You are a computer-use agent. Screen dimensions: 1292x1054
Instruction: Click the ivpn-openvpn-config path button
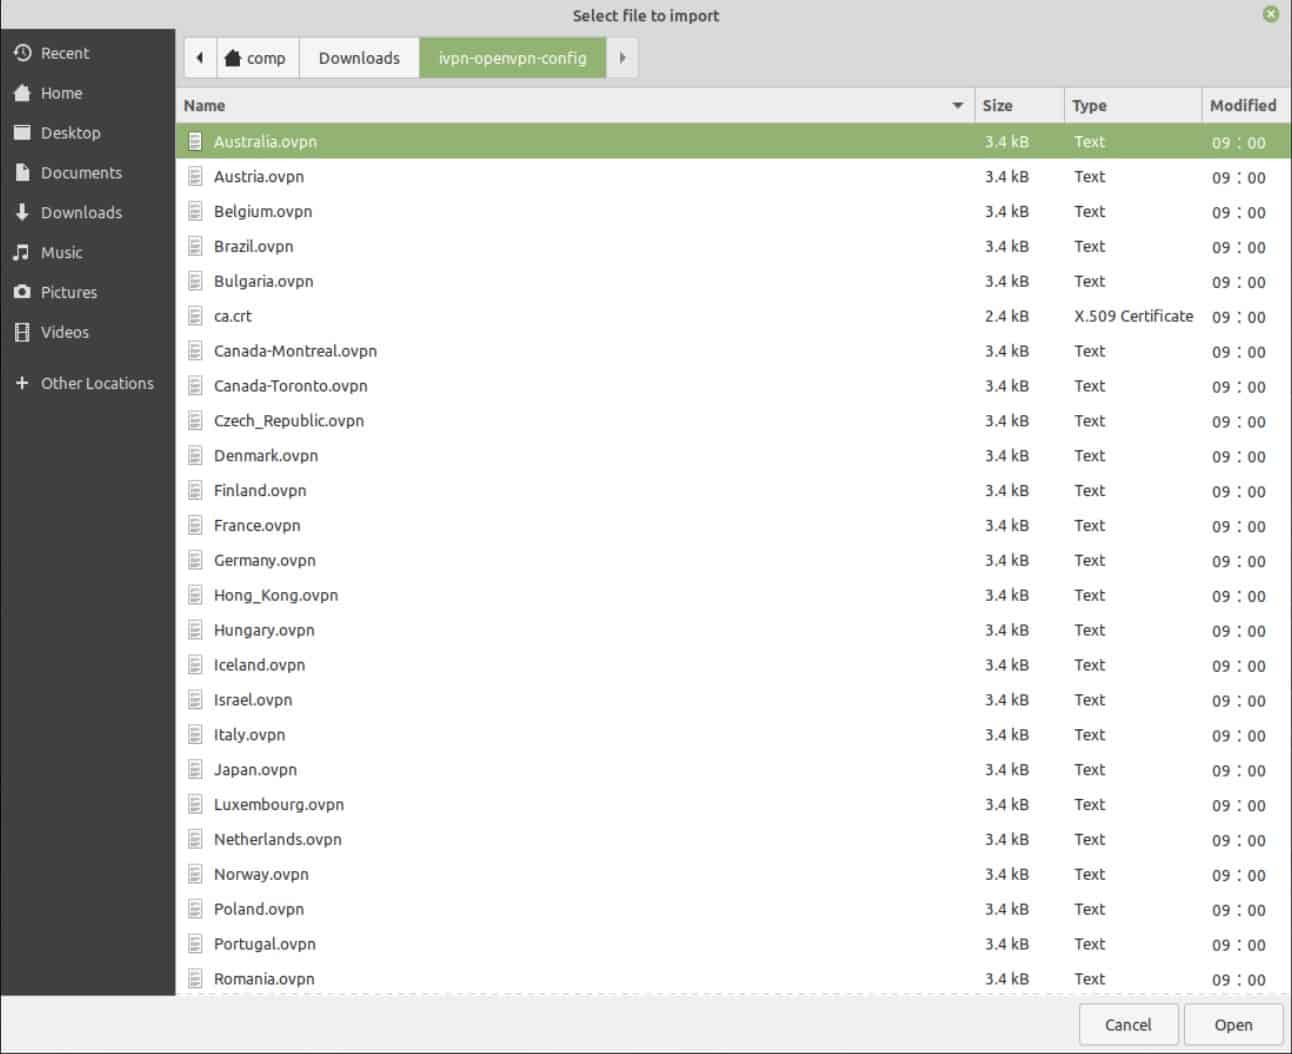point(512,58)
